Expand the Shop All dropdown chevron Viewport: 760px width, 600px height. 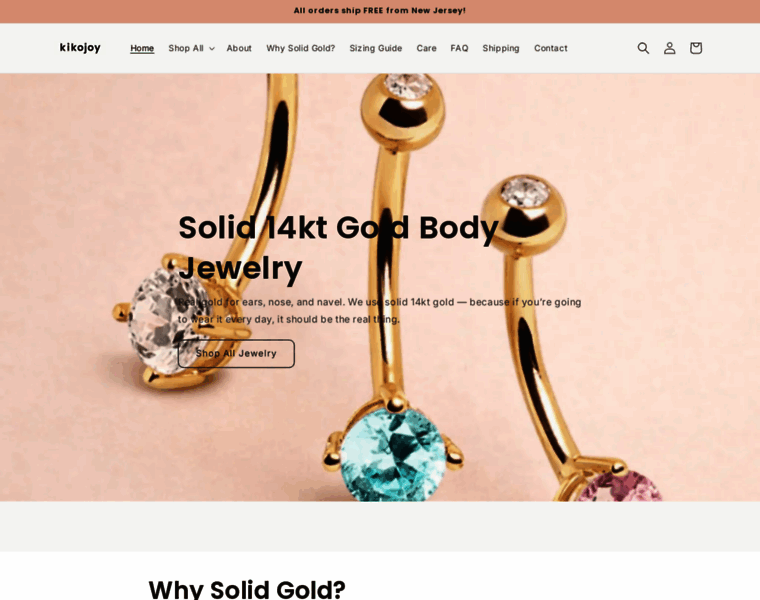212,48
